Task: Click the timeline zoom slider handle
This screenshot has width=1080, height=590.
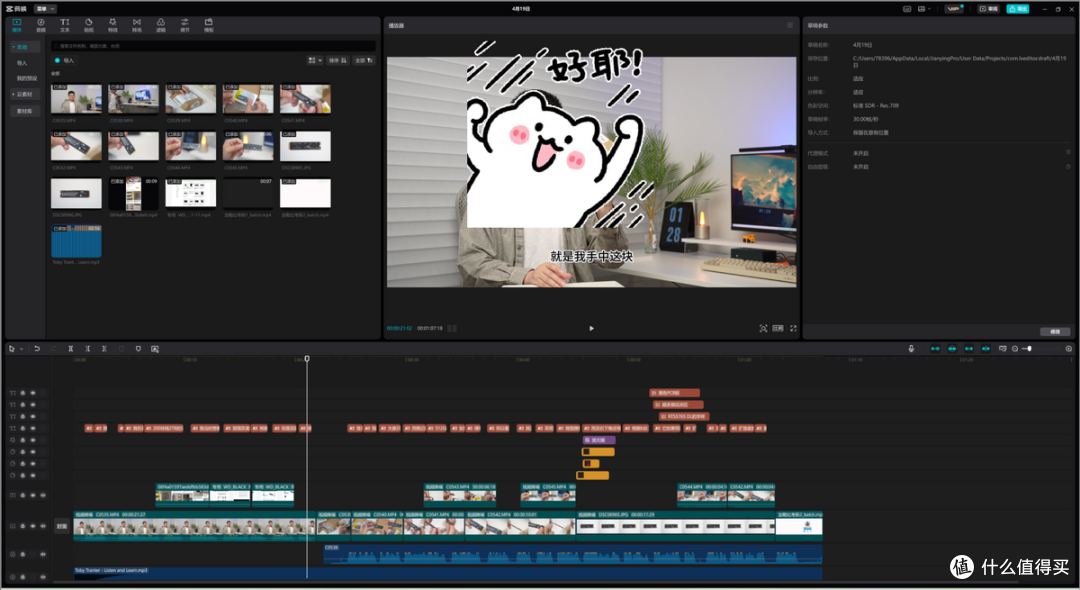Action: [x=1030, y=349]
